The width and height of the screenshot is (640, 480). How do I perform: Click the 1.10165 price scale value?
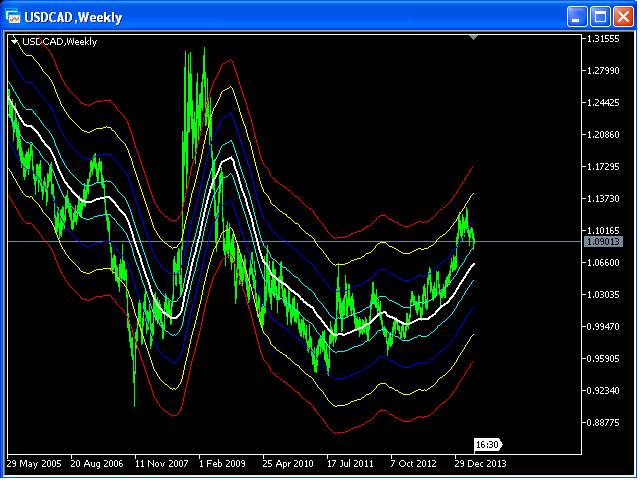[x=603, y=231]
